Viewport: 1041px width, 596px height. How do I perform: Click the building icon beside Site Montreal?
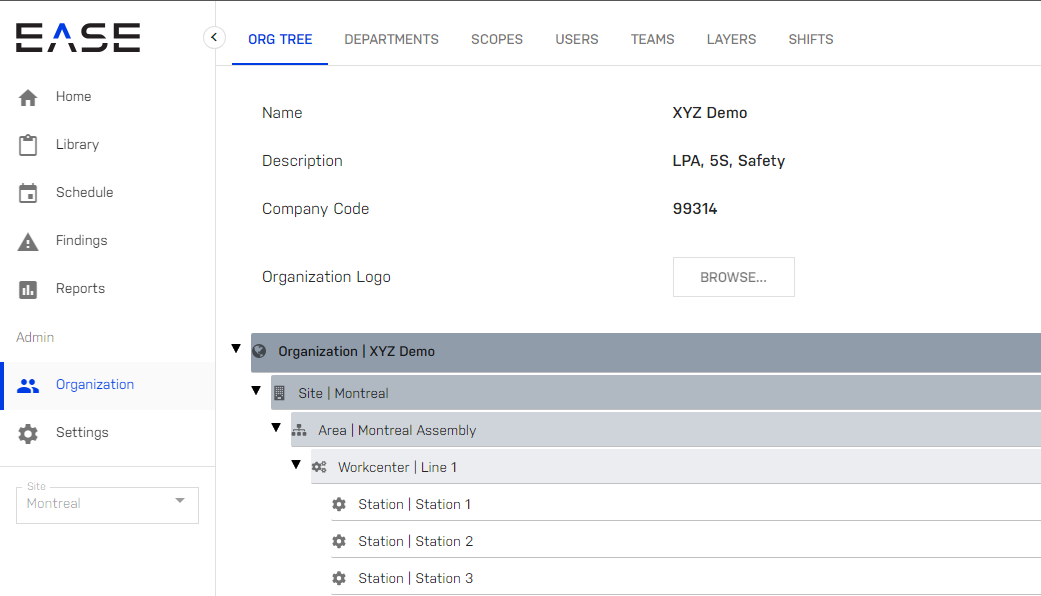coord(280,393)
